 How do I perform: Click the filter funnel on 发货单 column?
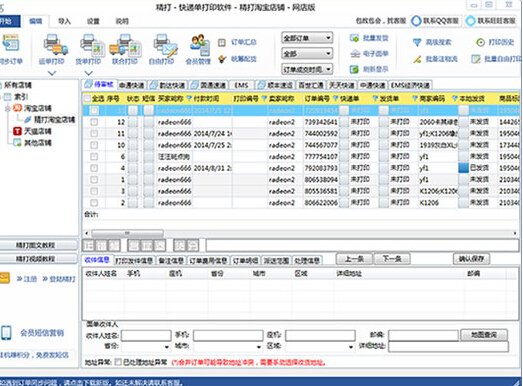point(375,98)
